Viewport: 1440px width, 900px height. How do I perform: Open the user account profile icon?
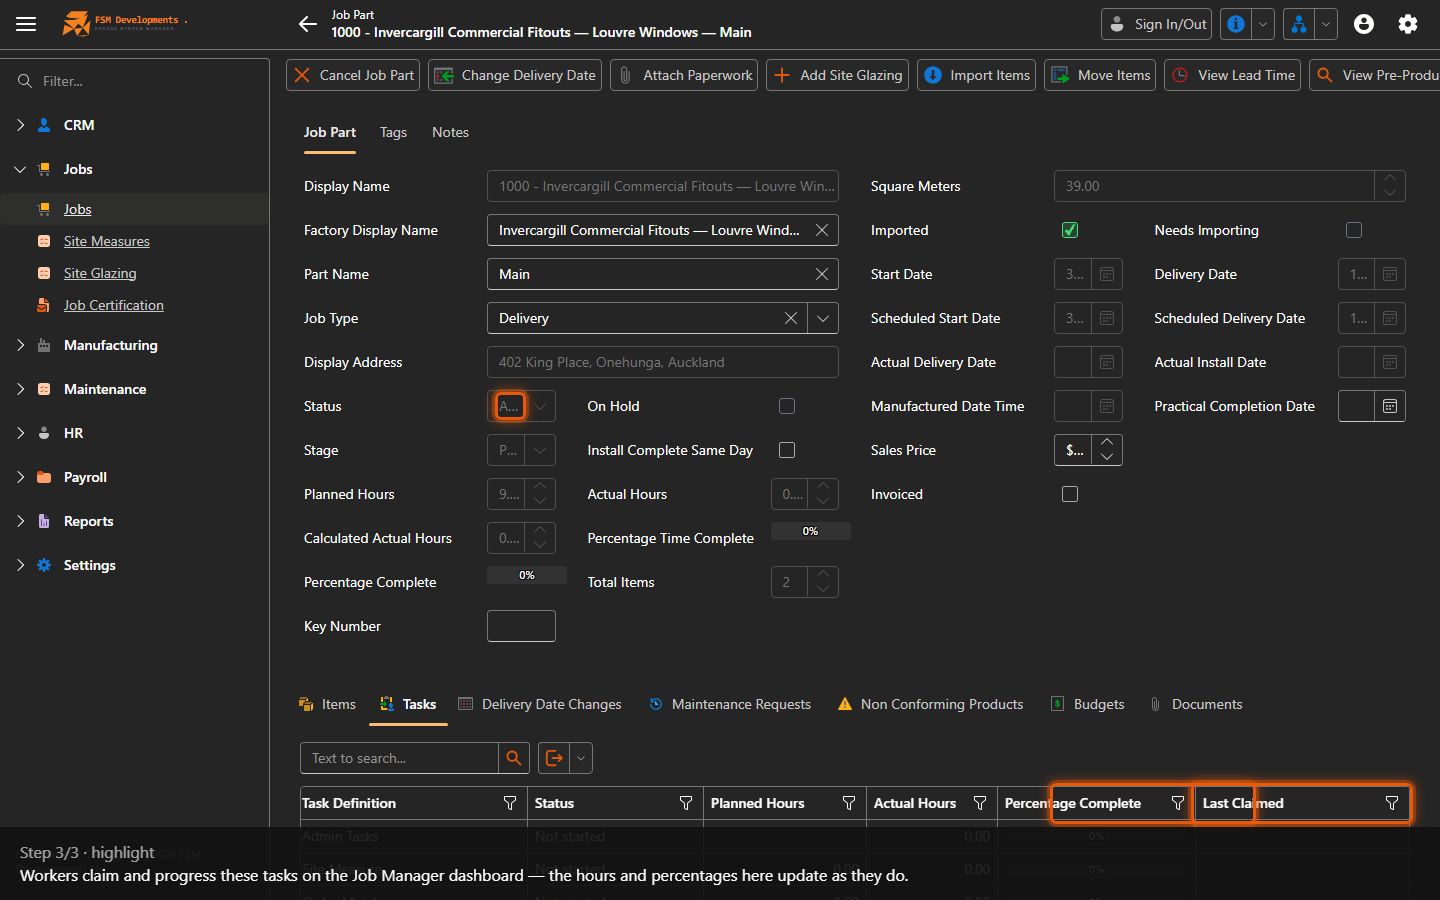pos(1364,24)
